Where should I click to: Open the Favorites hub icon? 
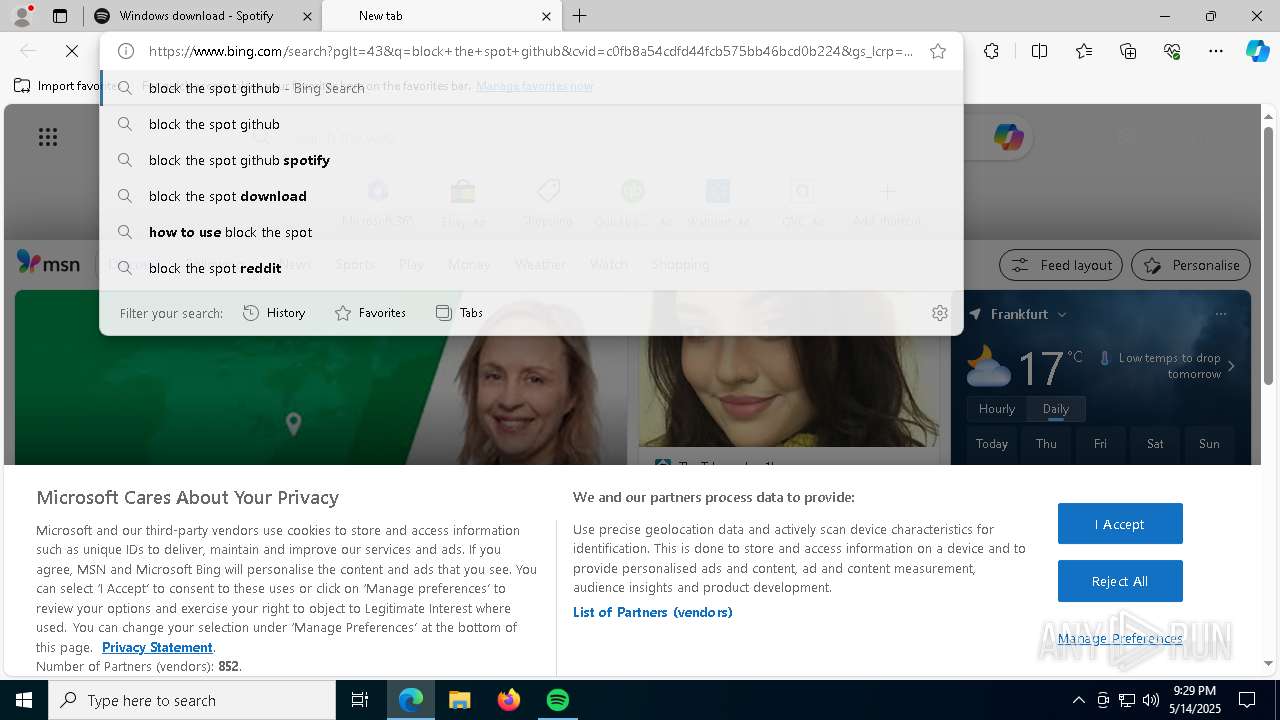1084,51
